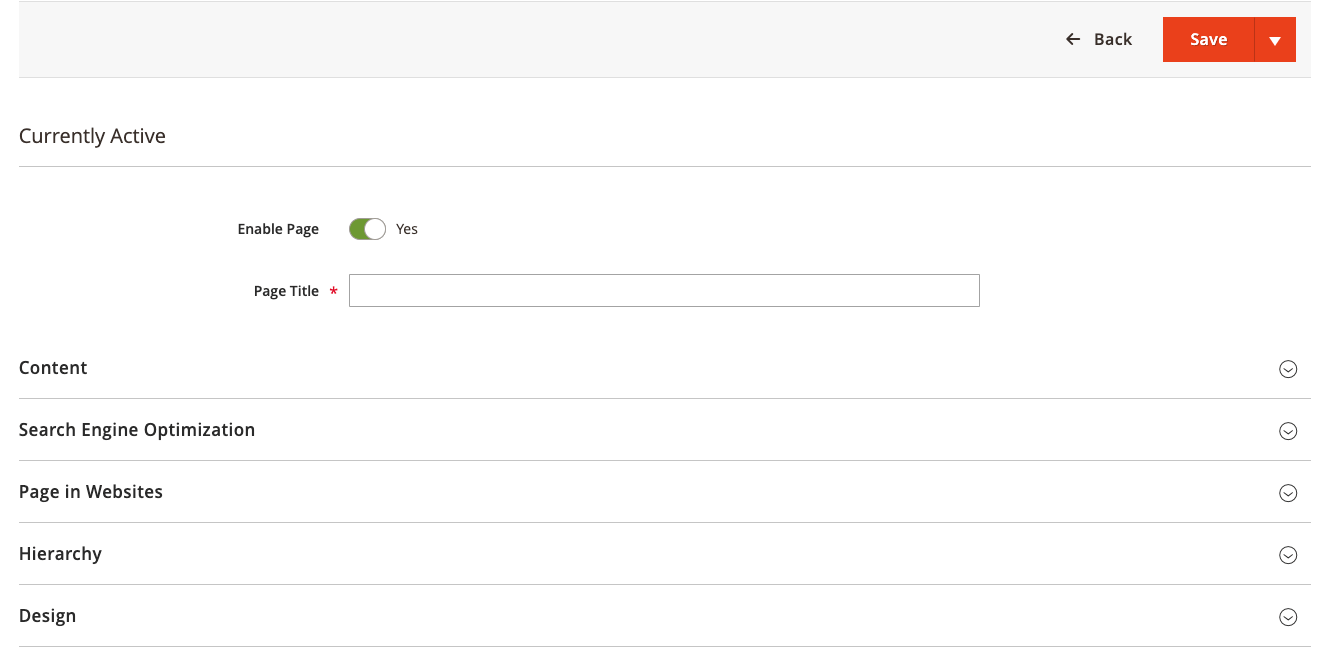
Task: Click the required-field asterisk beside Page Title
Action: point(333,291)
